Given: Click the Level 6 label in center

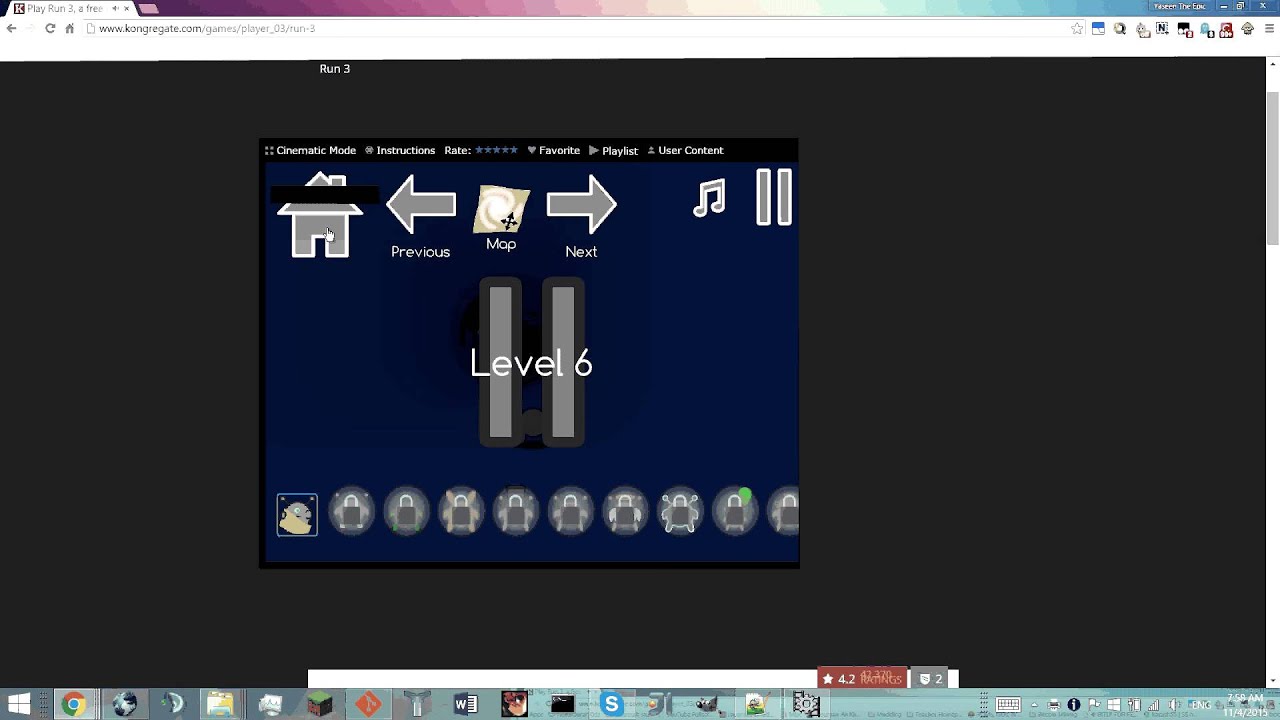Looking at the screenshot, I should pyautogui.click(x=531, y=363).
